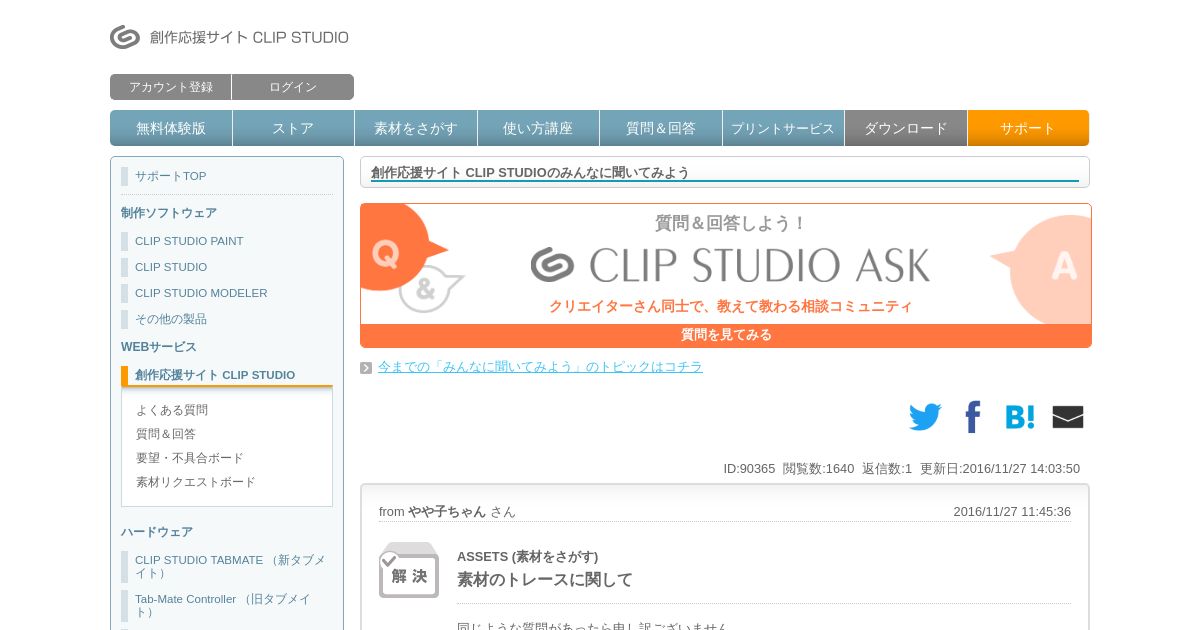Share this page on Twitter
Screen dimensions: 1200x630
(925, 417)
